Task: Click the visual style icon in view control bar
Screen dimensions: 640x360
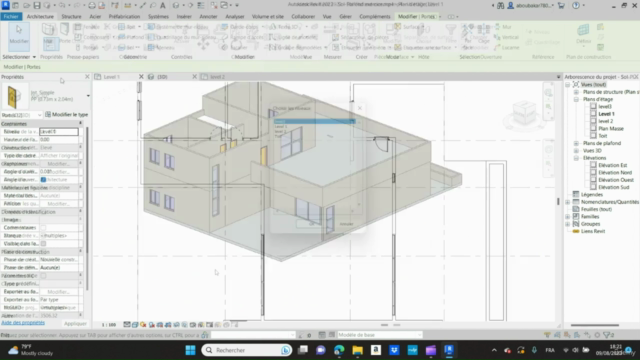Action: coord(135,325)
